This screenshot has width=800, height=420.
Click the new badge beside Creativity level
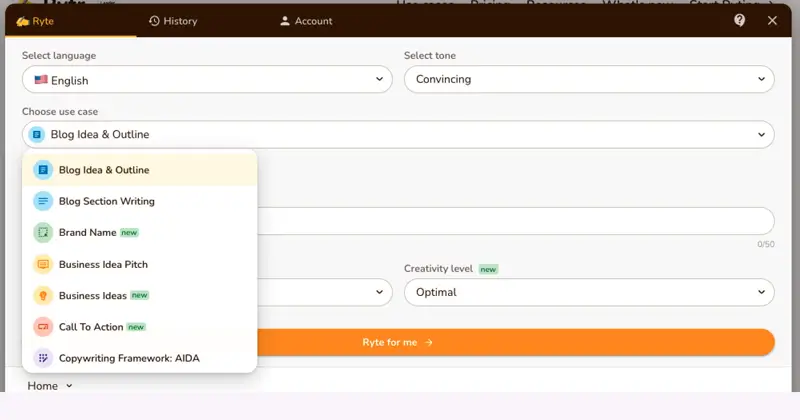click(488, 269)
